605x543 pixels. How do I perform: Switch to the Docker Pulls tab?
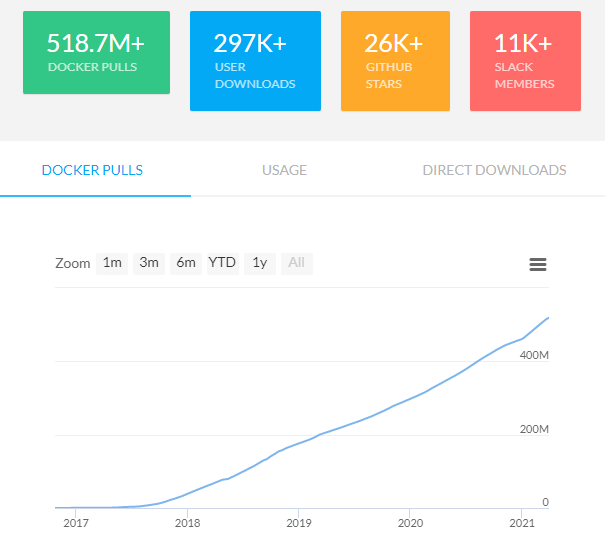click(92, 170)
